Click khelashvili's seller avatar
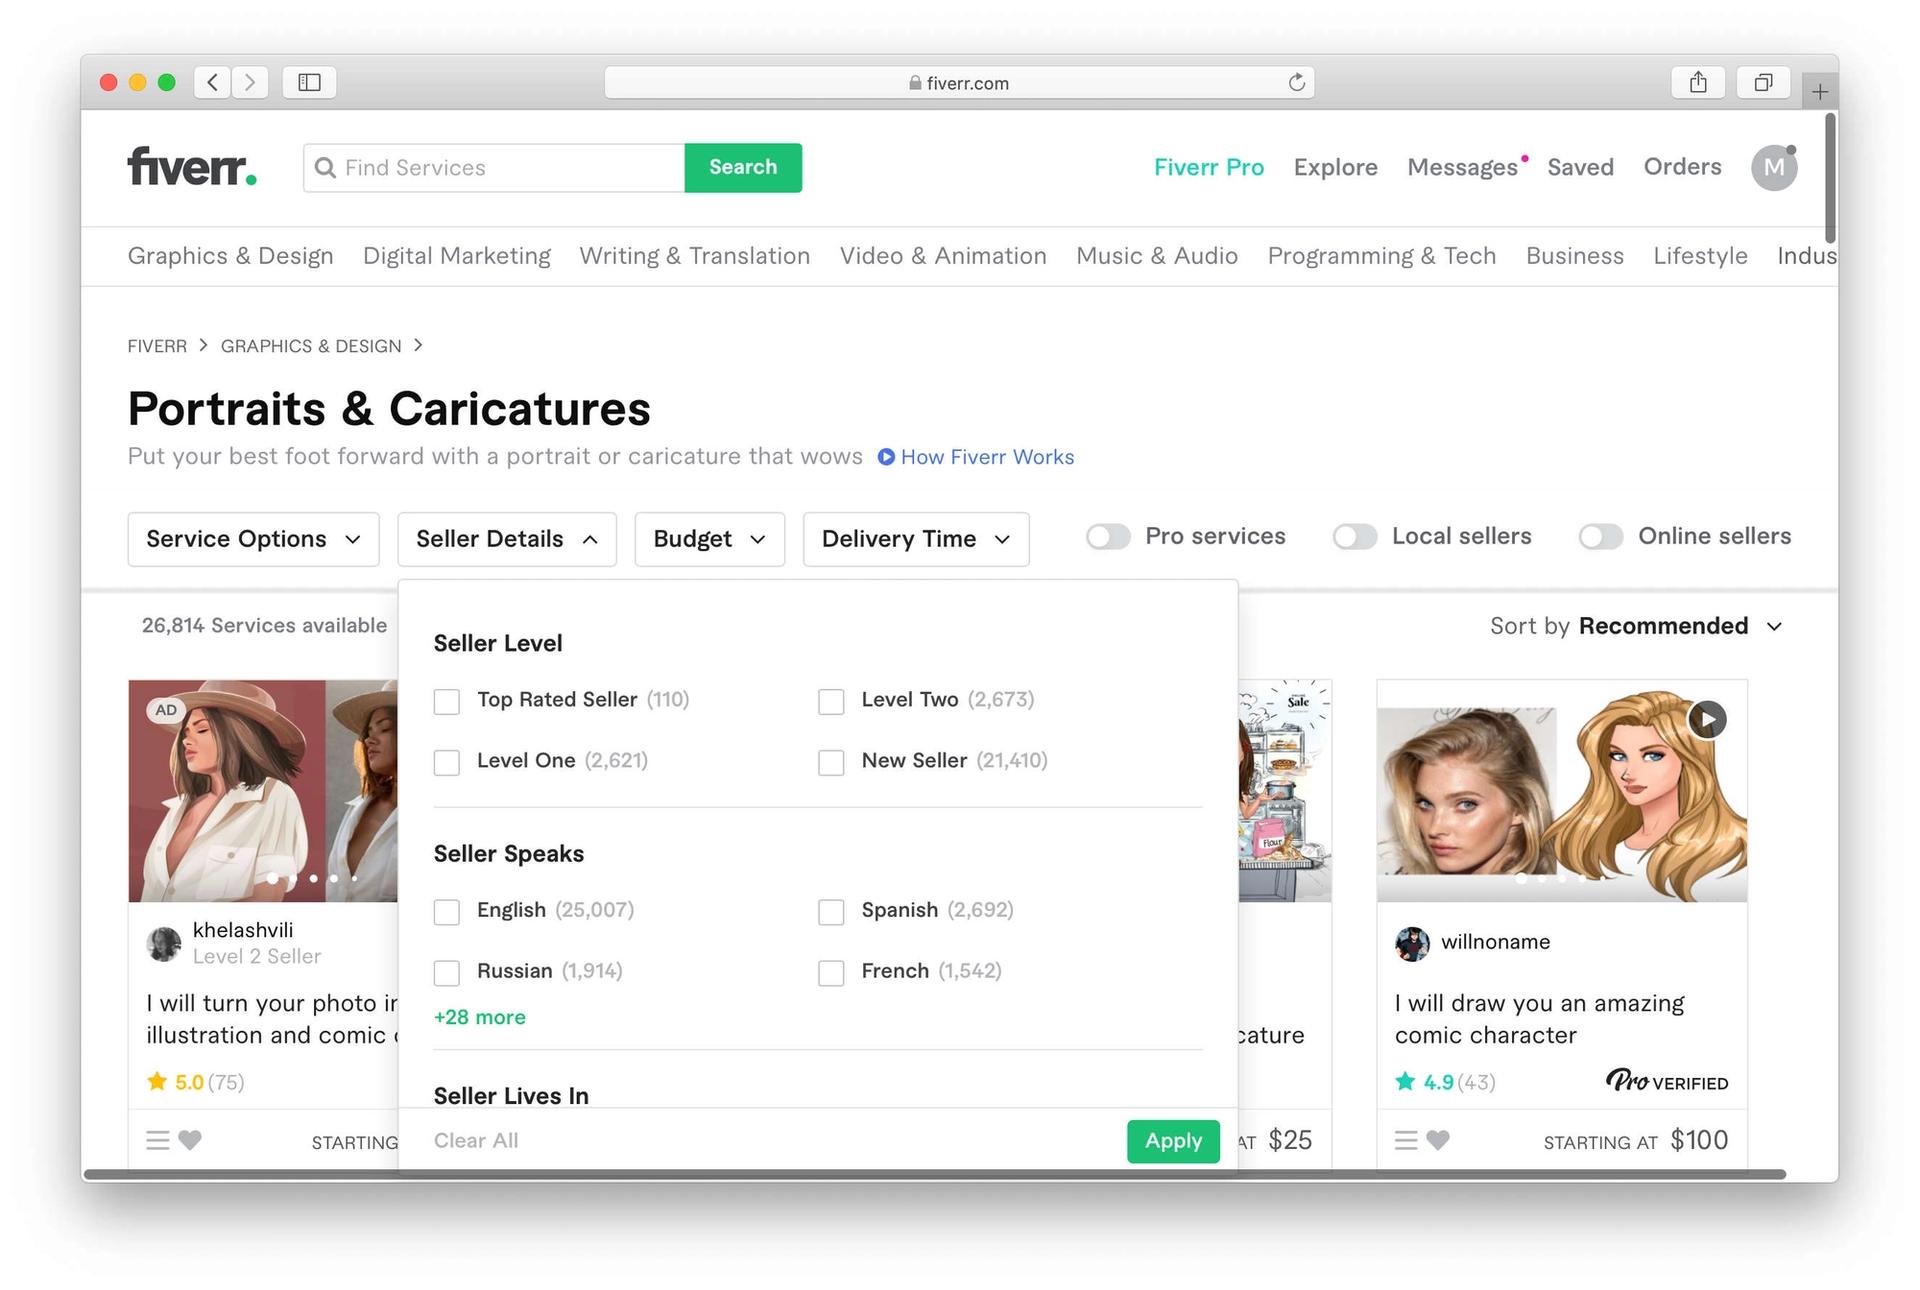The height and width of the screenshot is (1290, 1920). [x=164, y=943]
